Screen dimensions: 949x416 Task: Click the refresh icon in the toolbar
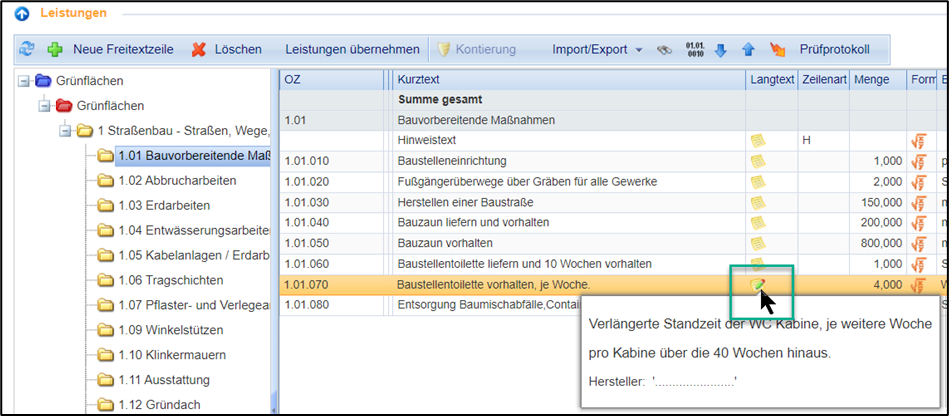(x=26, y=49)
